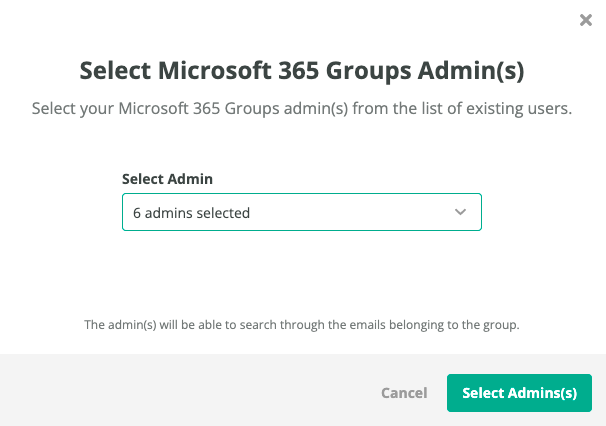Select the grey Cancel text in the footer
The height and width of the screenshot is (426, 606).
(404, 393)
